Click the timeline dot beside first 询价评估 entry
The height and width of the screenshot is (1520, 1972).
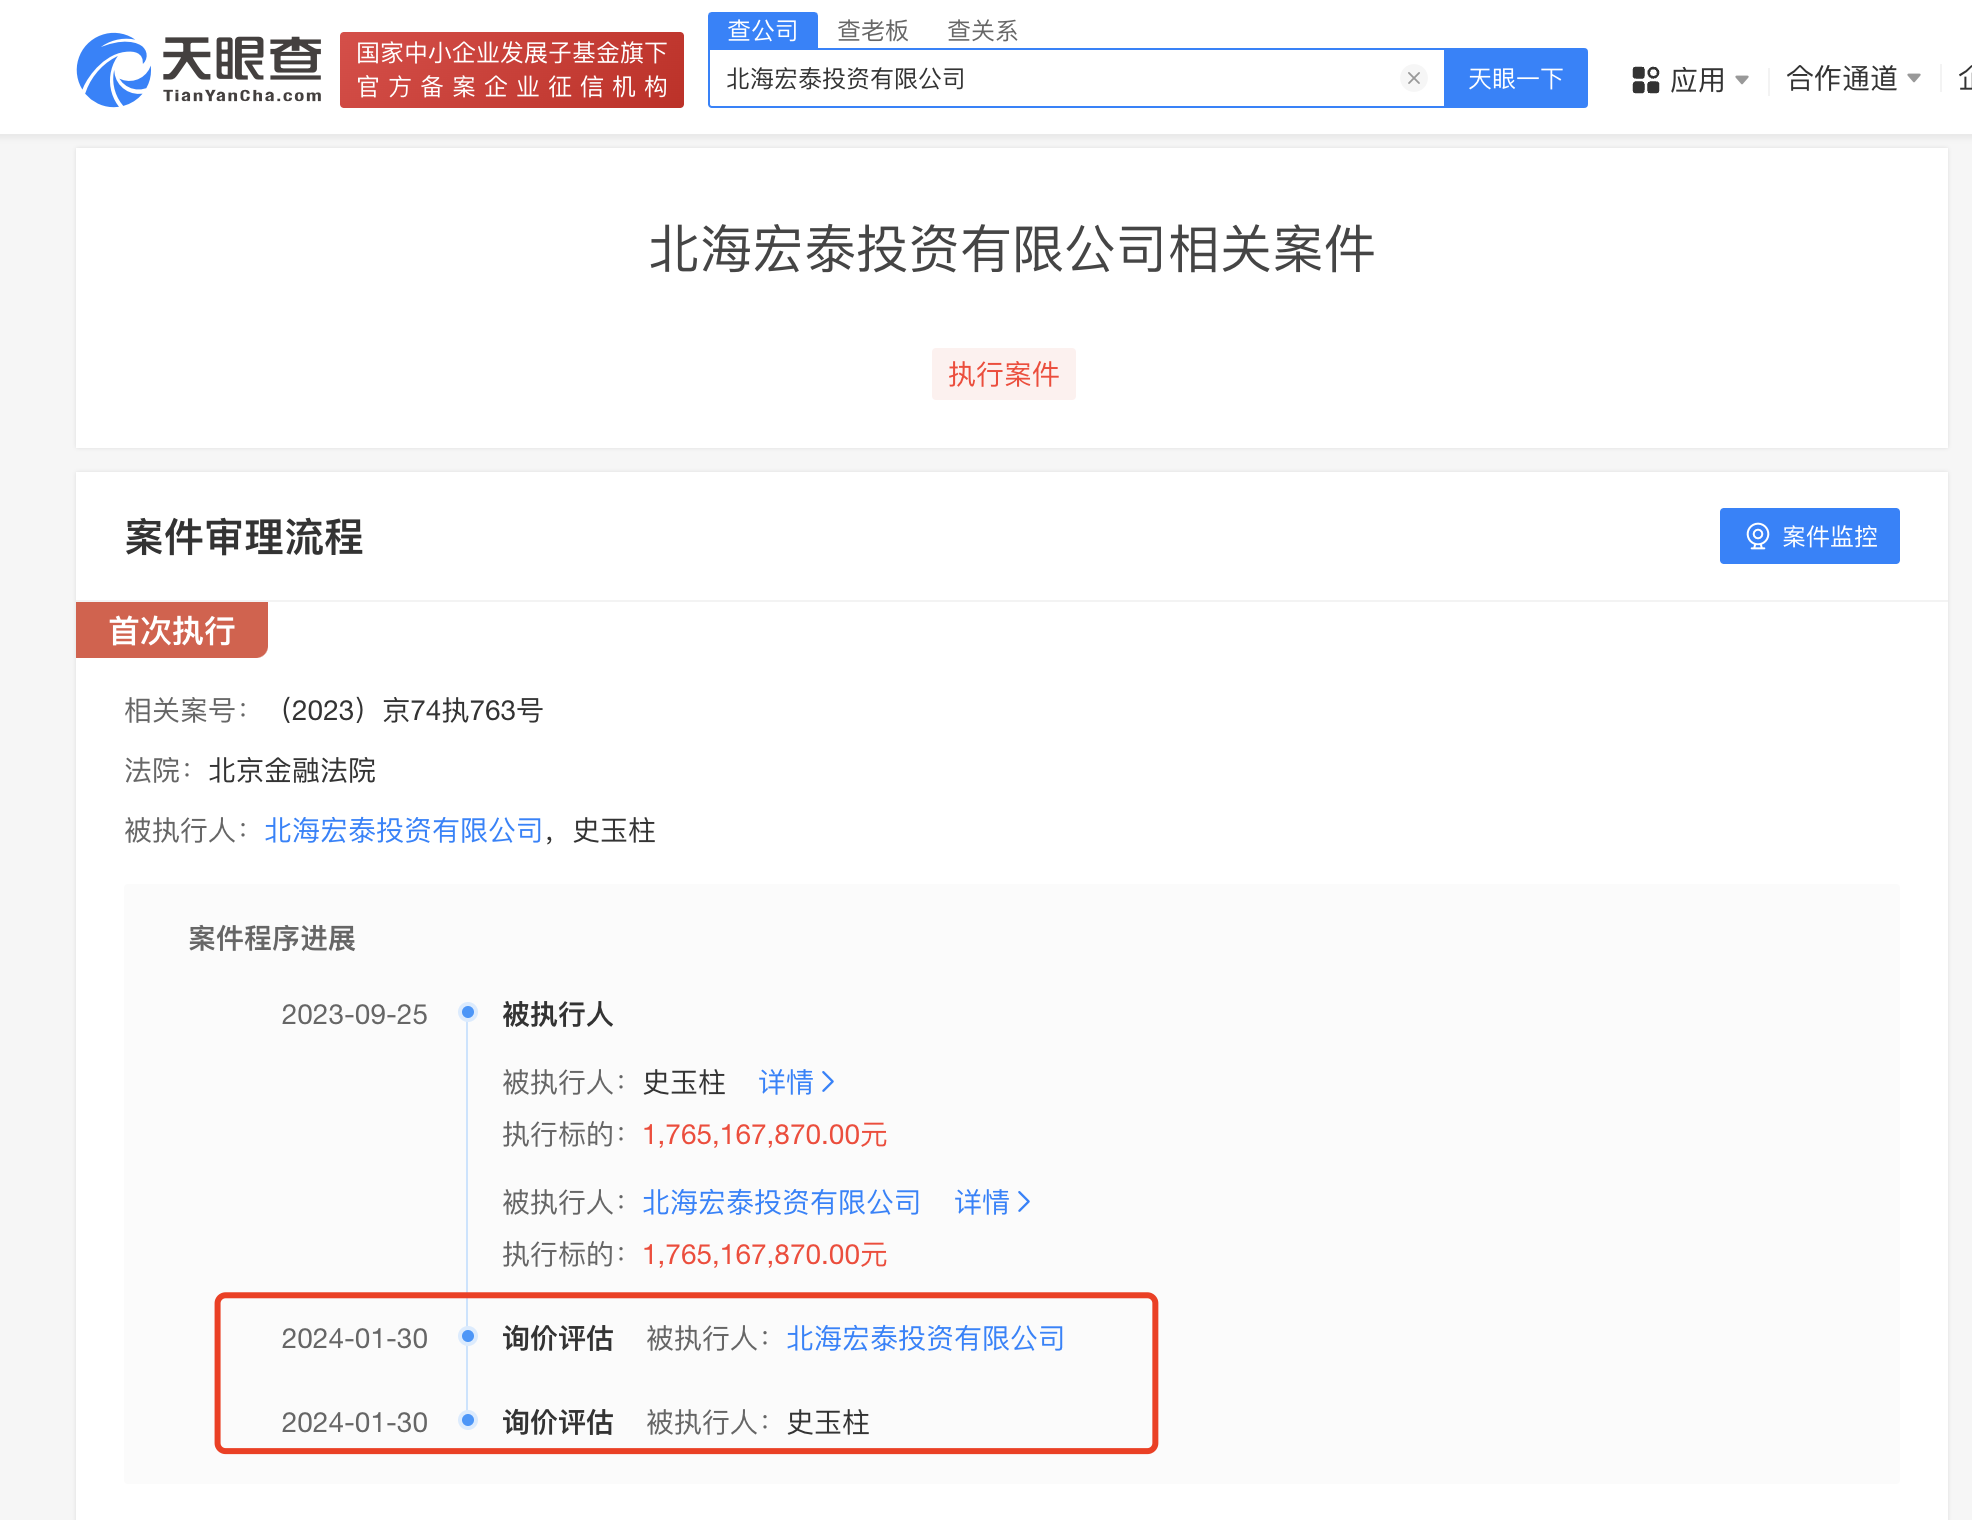click(x=467, y=1338)
